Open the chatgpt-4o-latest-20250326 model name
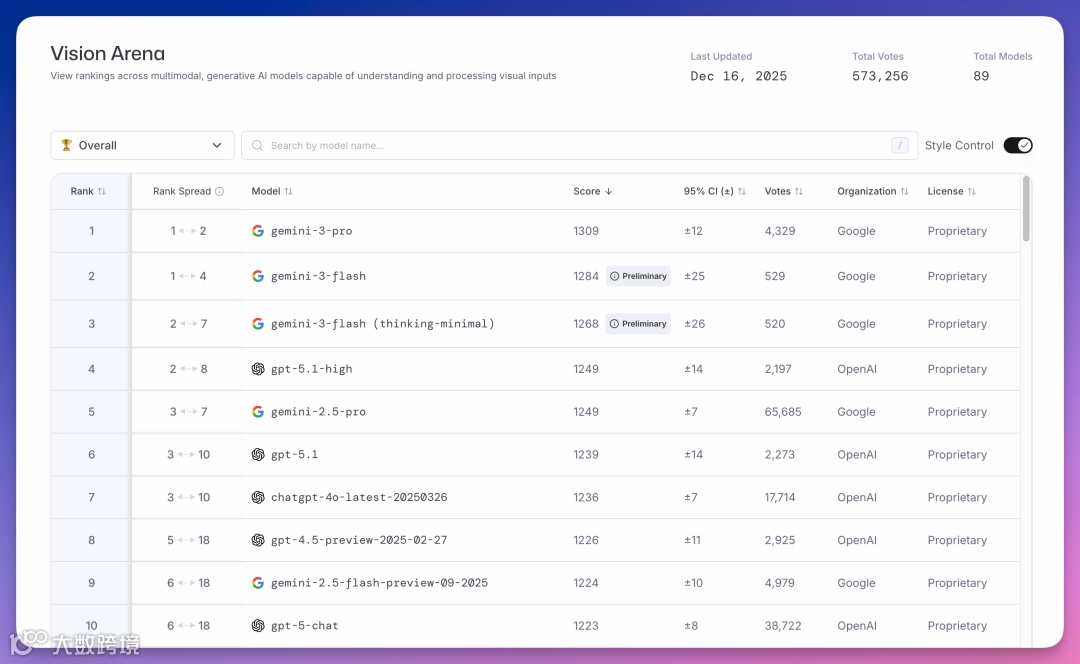The height and width of the screenshot is (664, 1080). click(359, 497)
